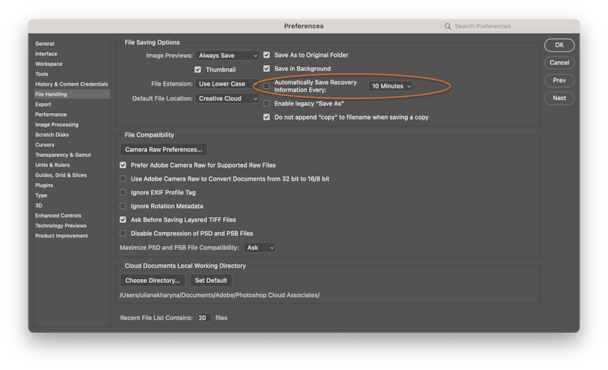The width and height of the screenshot is (608, 370).
Task: Expand the Default File Location dropdown
Action: point(227,99)
